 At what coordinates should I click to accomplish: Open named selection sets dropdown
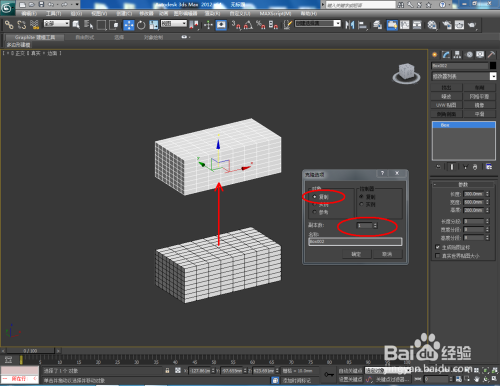click(x=318, y=24)
